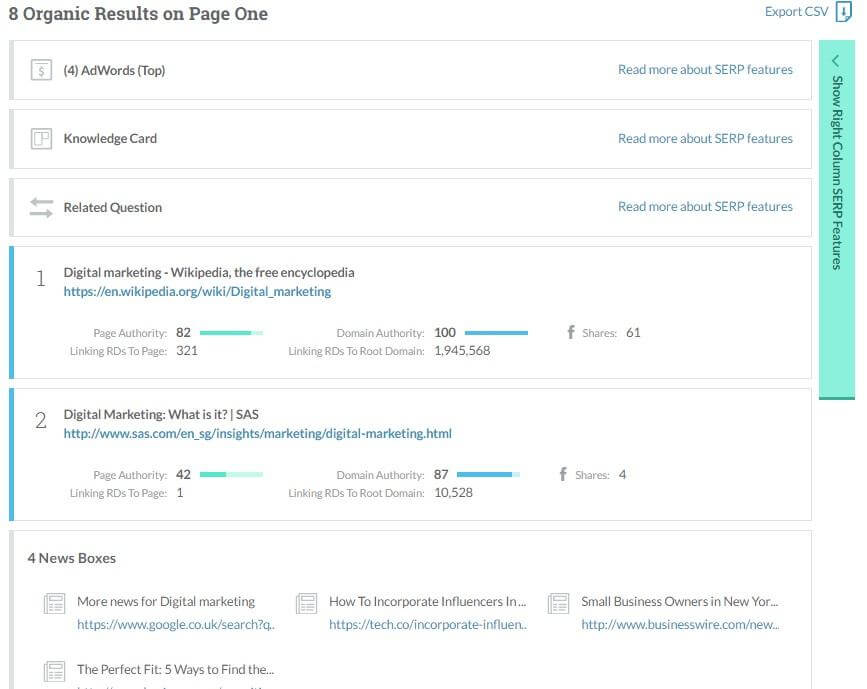Click the rank number 1 of Wikipedia result
The width and height of the screenshot is (867, 689).
click(x=40, y=278)
